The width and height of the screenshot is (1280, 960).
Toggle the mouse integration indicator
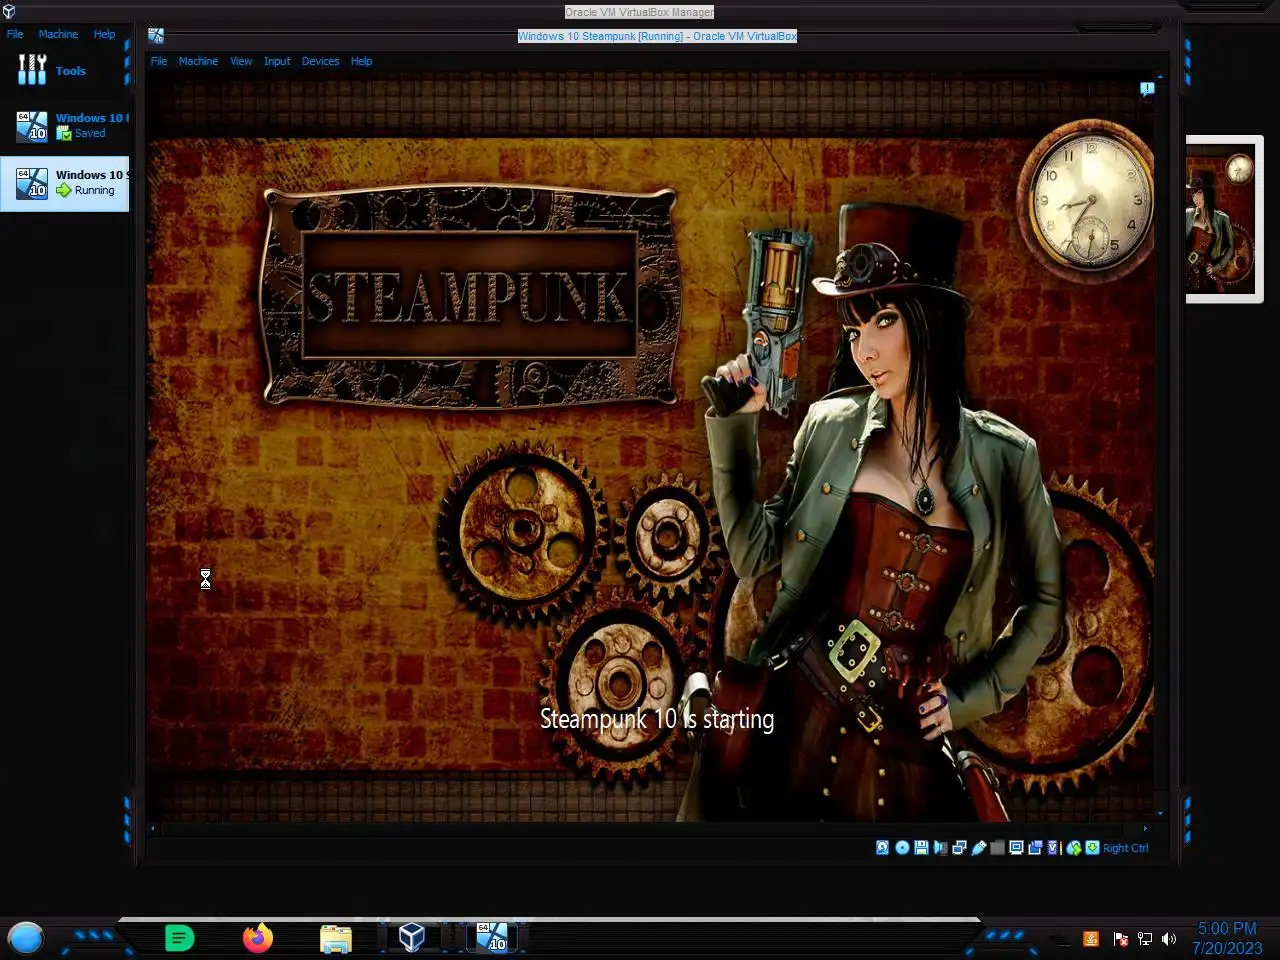point(1074,848)
